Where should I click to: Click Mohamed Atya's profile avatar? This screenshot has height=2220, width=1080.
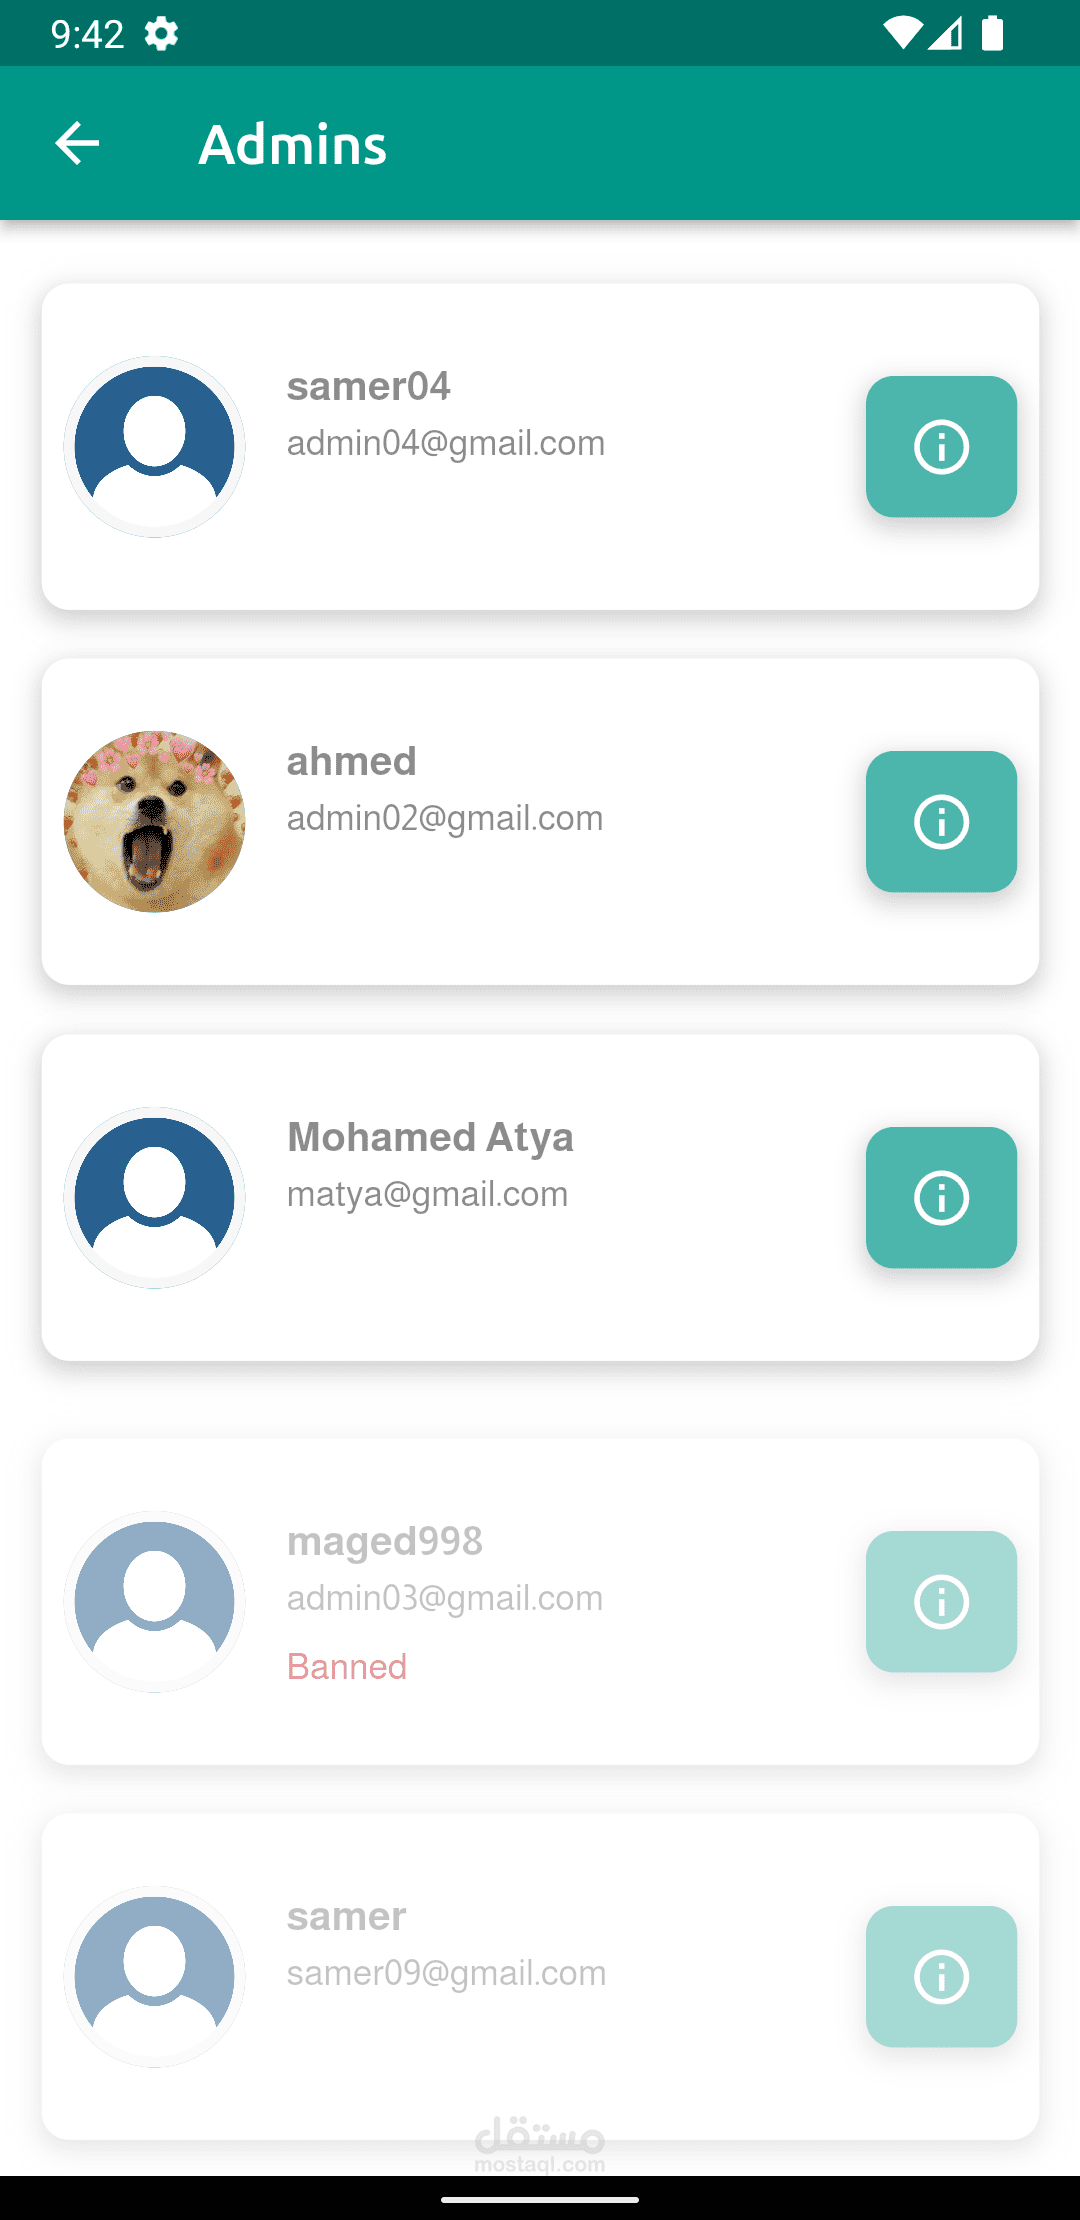pos(155,1197)
